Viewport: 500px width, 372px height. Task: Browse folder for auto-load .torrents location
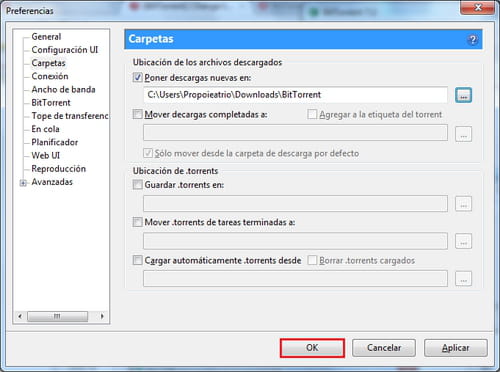point(463,279)
